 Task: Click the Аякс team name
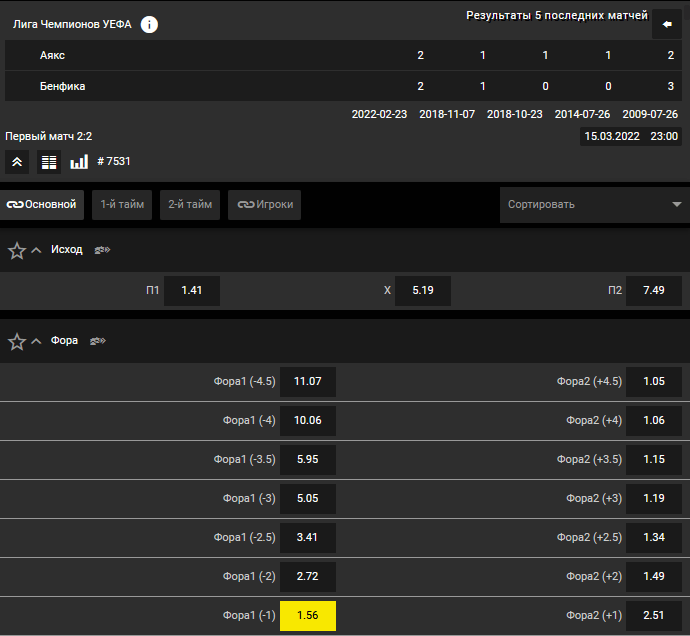click(52, 55)
